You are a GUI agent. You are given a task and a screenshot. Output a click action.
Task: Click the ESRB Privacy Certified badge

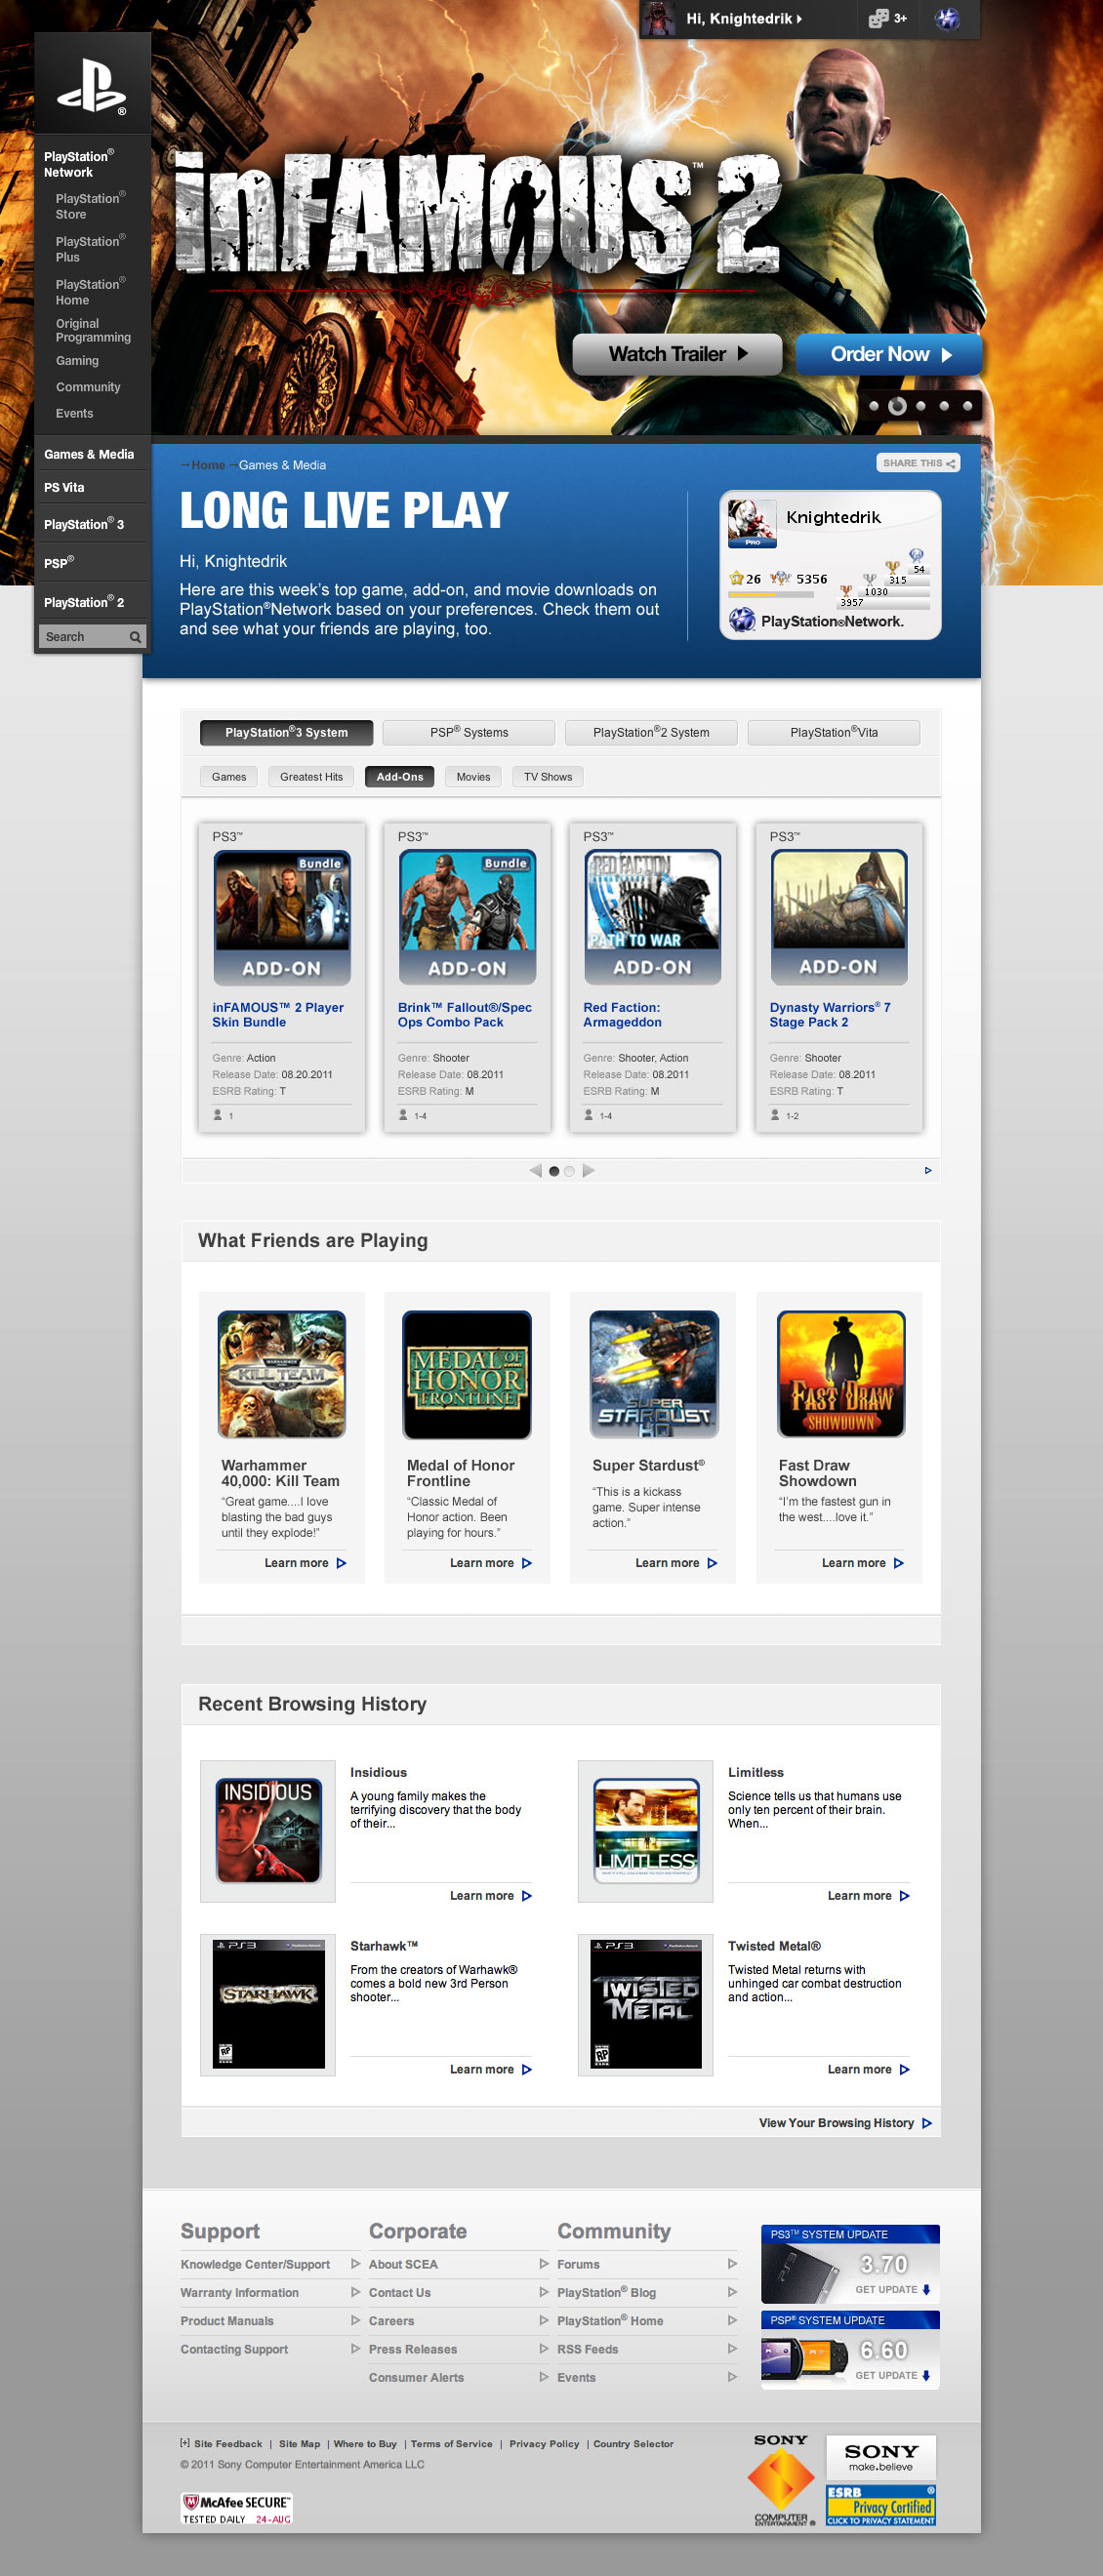[x=880, y=2505]
